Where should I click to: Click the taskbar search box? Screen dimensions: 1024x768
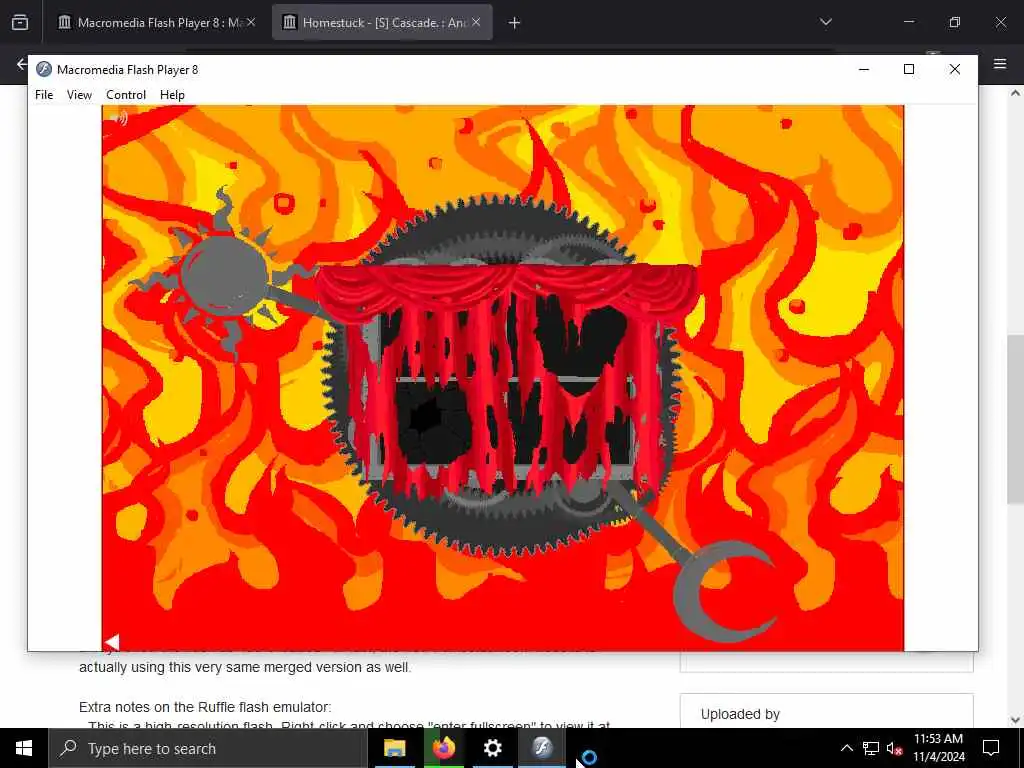click(207, 748)
